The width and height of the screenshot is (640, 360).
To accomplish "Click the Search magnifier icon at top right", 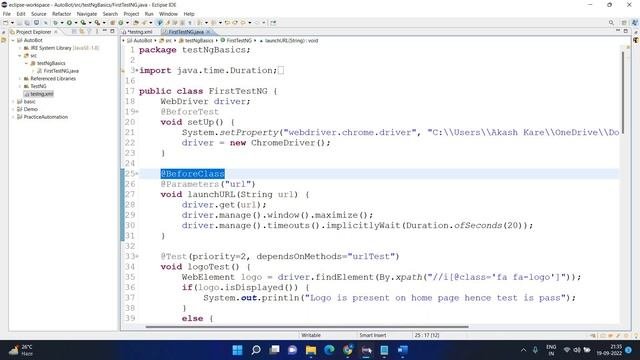I will [611, 22].
